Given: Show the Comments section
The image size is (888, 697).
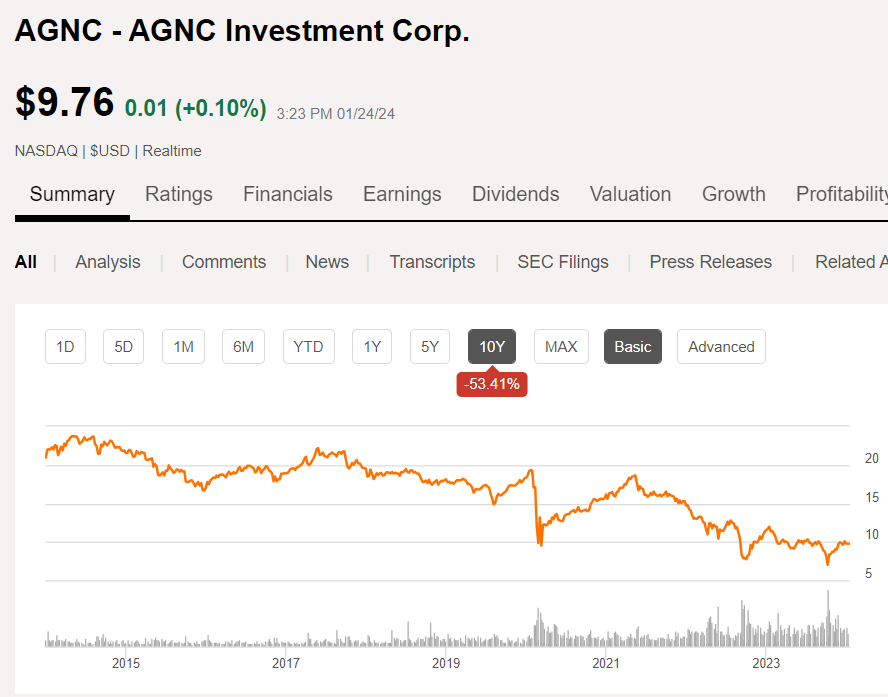Looking at the screenshot, I should (x=224, y=262).
